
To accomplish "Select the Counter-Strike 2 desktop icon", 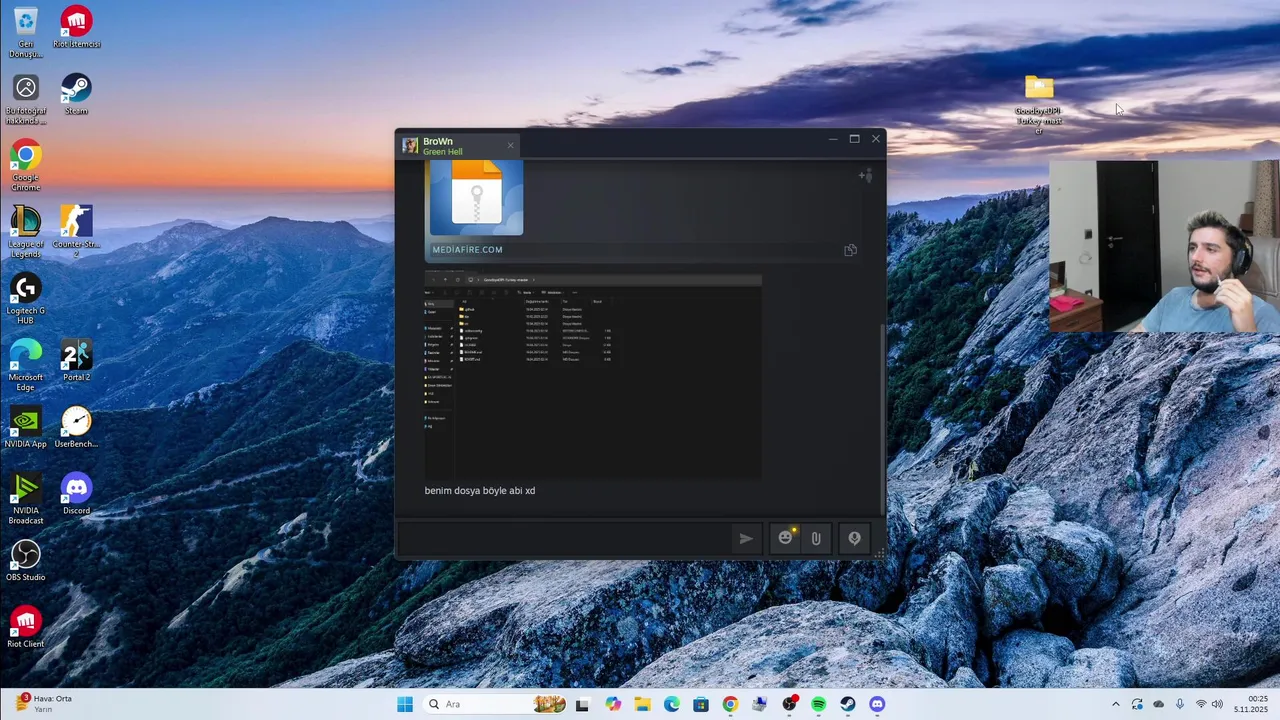I will pyautogui.click(x=76, y=232).
